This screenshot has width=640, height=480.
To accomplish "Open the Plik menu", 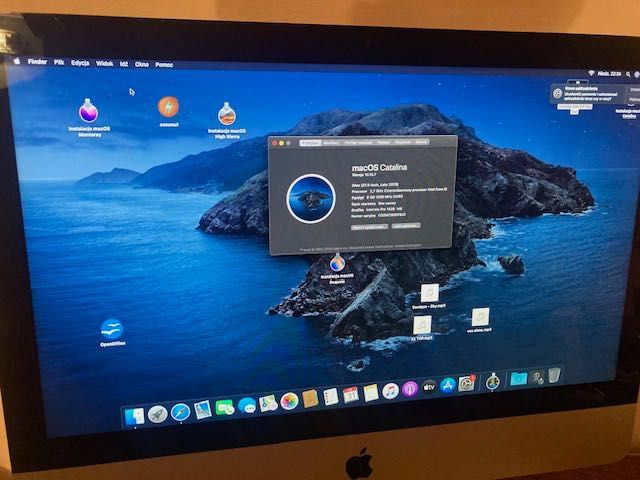I will 59,62.
